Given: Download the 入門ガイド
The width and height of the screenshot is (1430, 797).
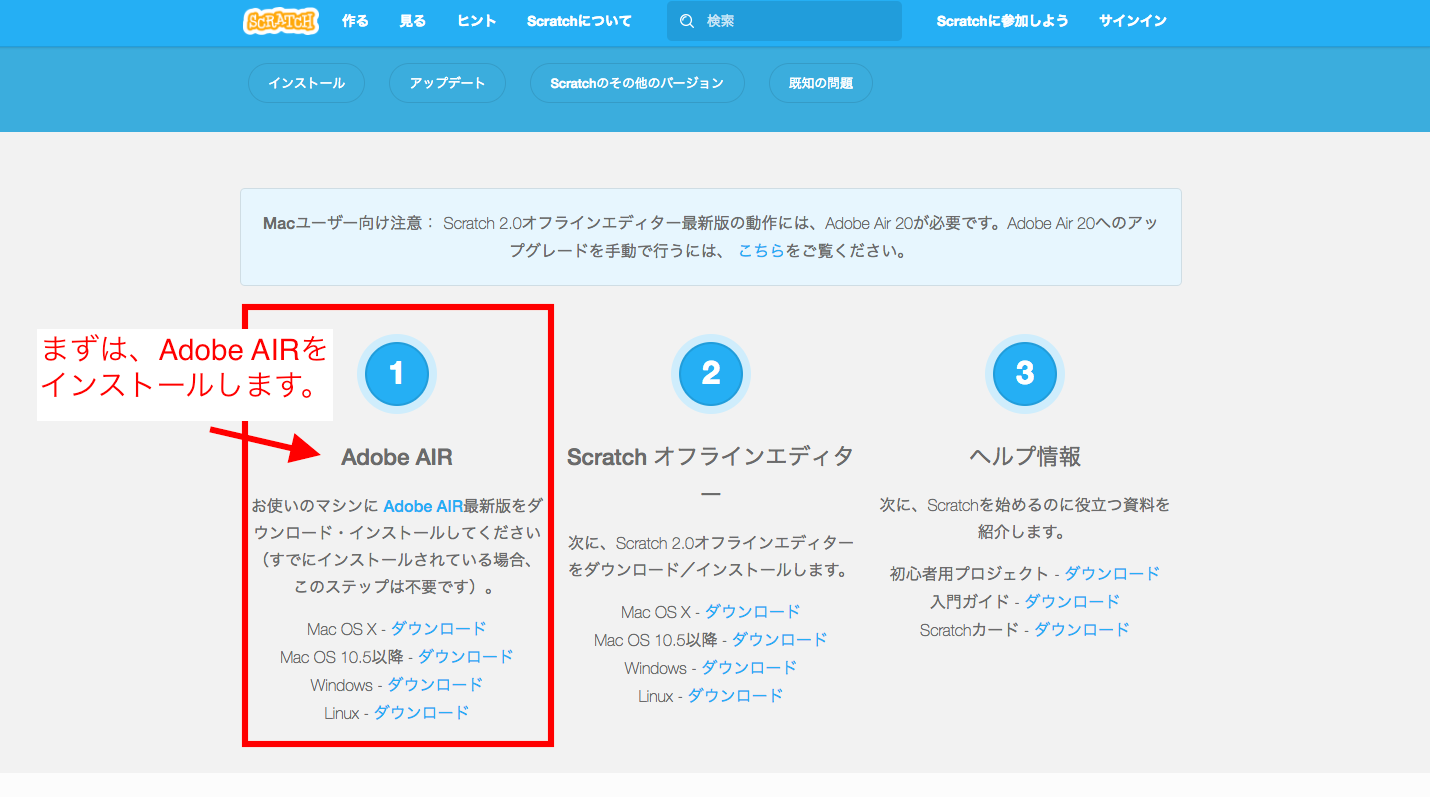Looking at the screenshot, I should tap(1072, 602).
